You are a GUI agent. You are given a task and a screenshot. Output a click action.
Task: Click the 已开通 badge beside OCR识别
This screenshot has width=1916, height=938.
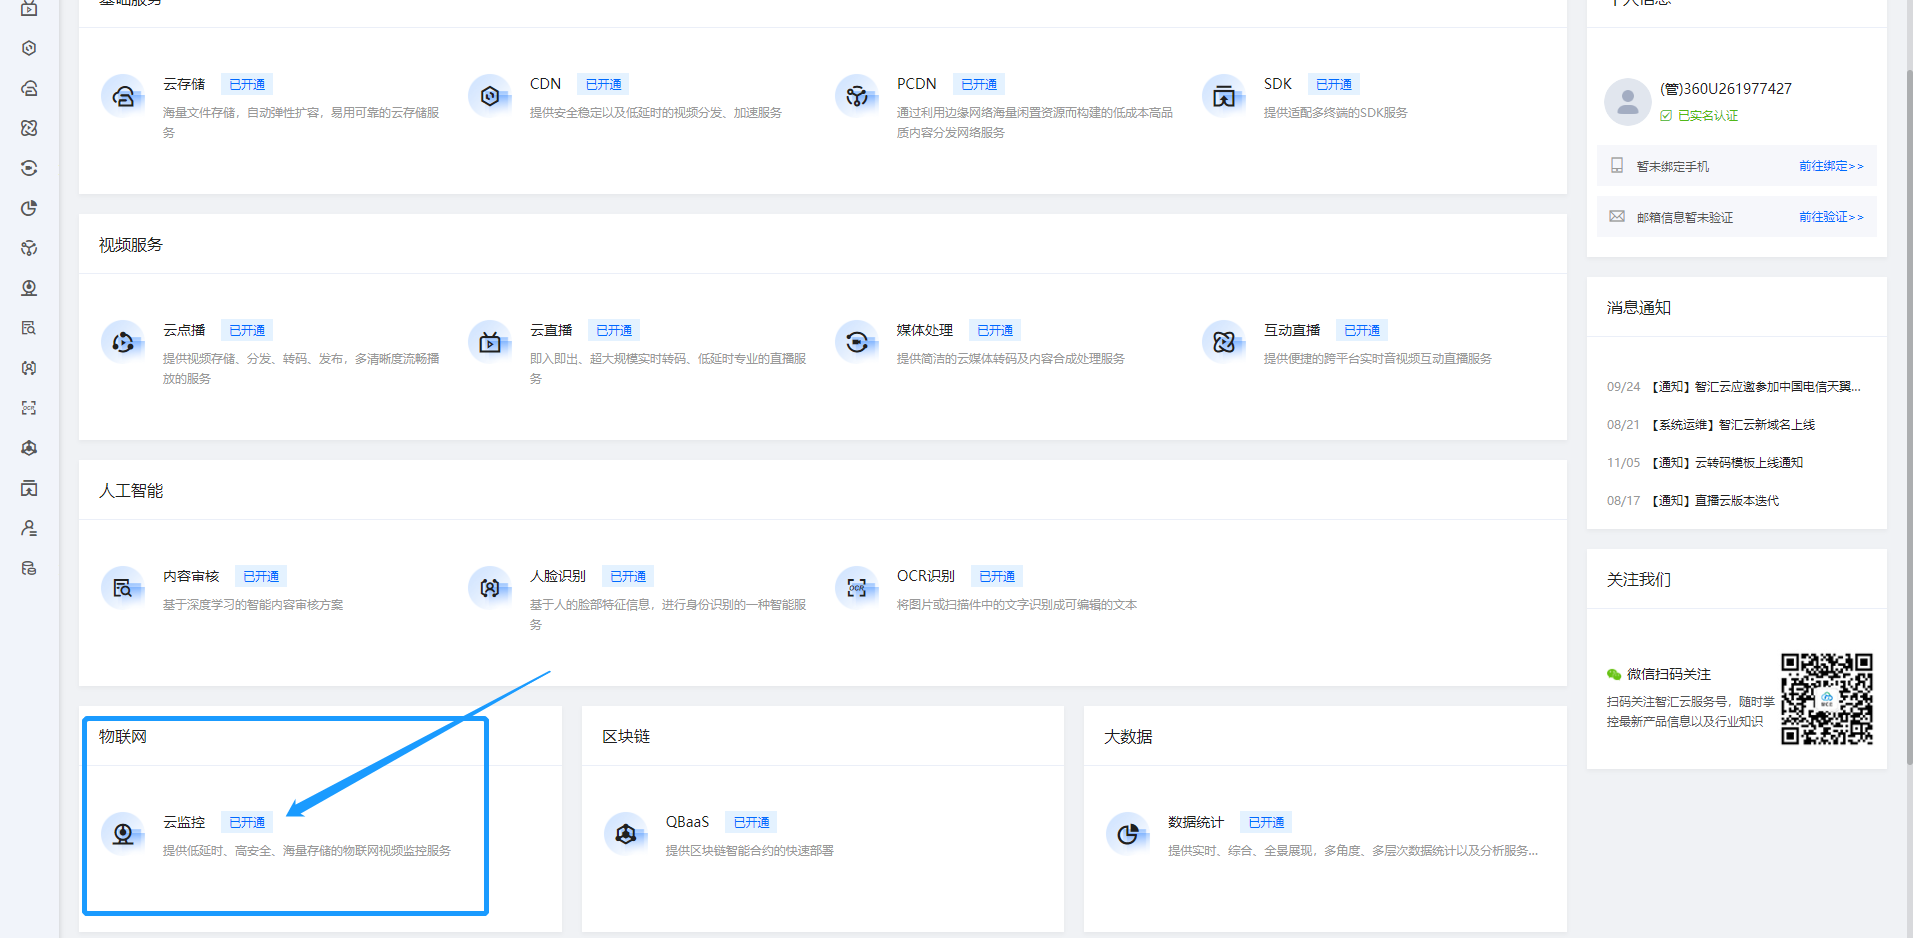(996, 577)
